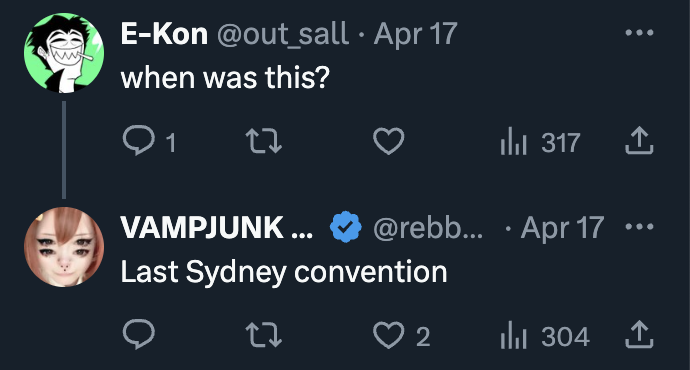Like the "Last Sydney convention" tweet
Screen dimensions: 690x370
coord(401,336)
